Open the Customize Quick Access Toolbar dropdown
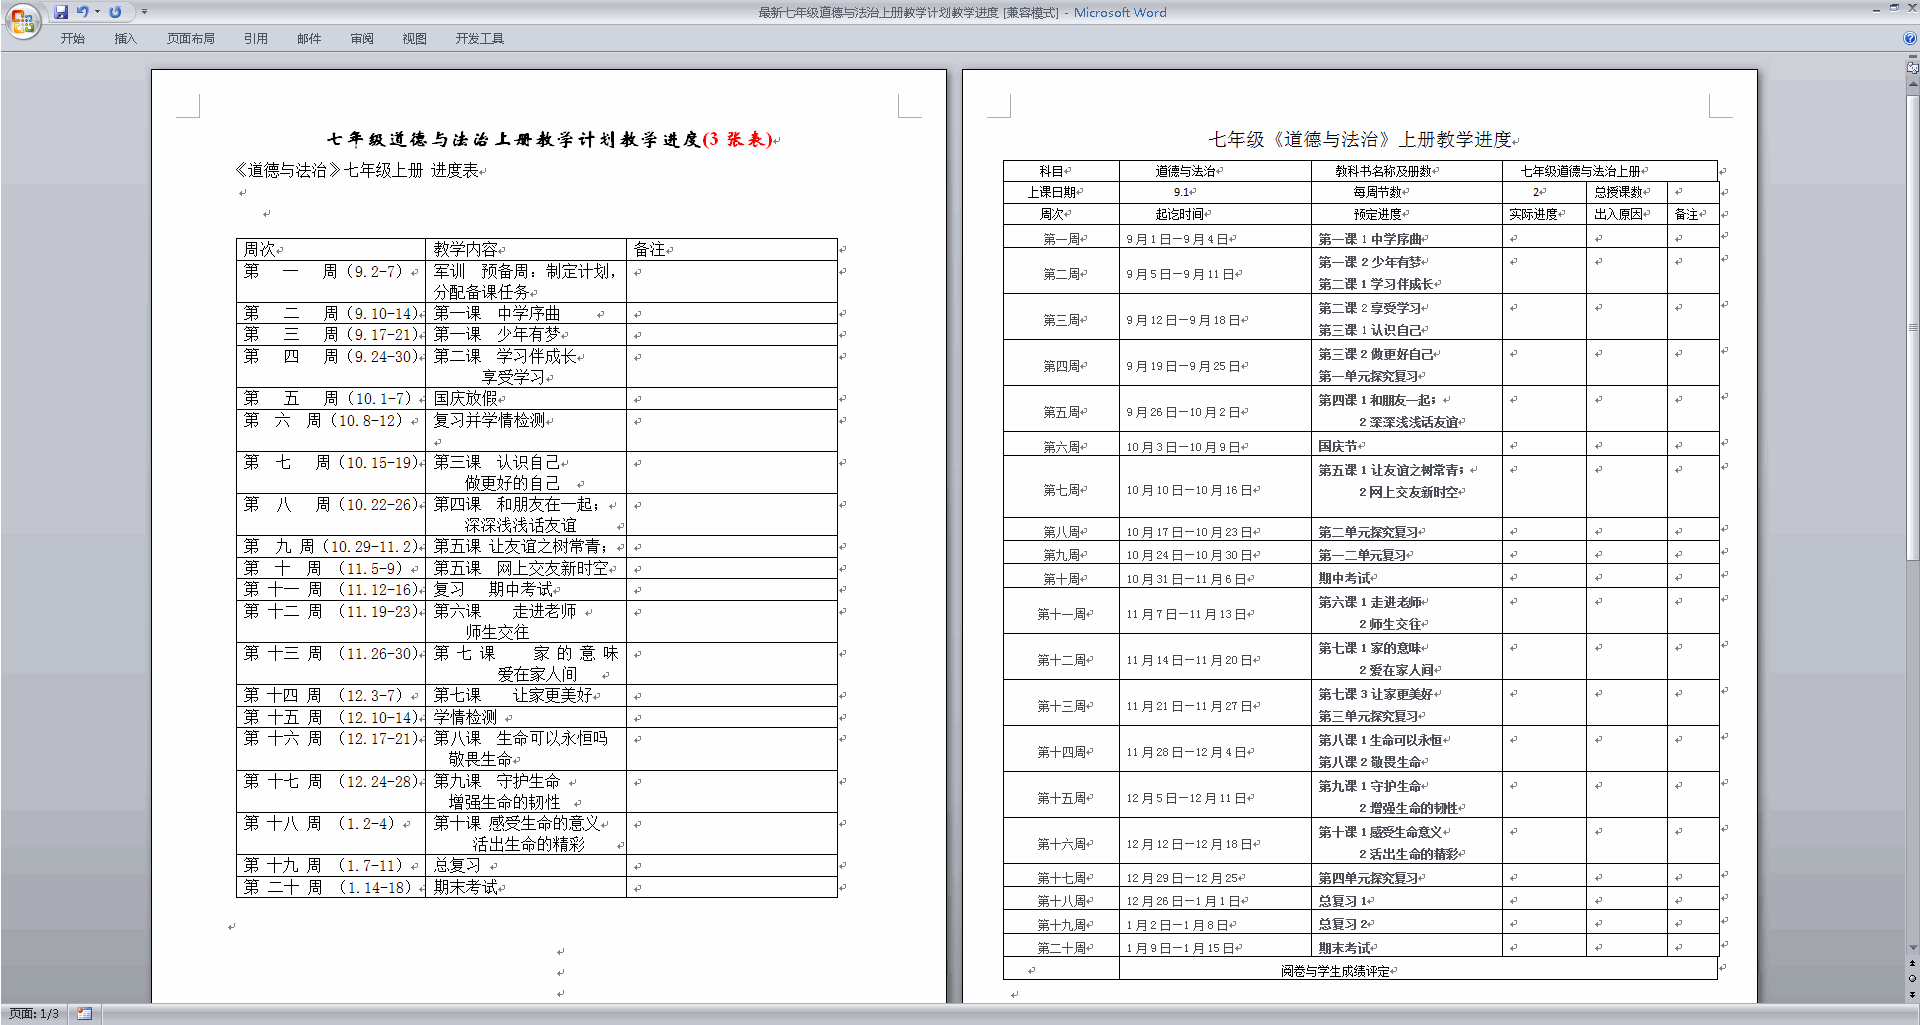 tap(144, 12)
